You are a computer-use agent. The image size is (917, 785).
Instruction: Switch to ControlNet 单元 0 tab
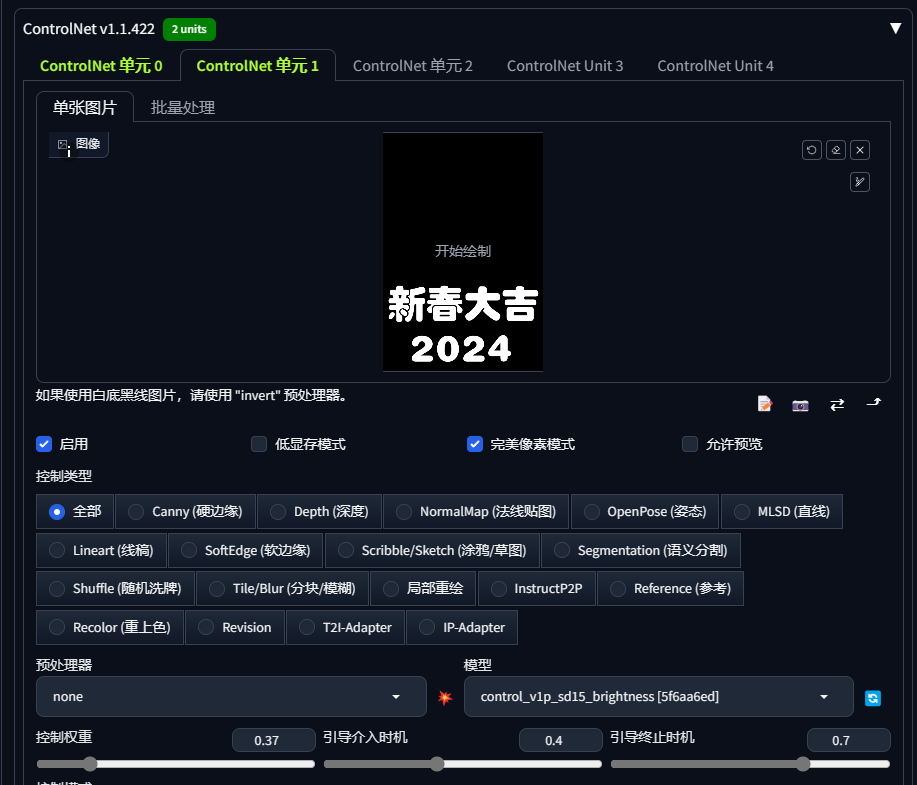(x=101, y=66)
